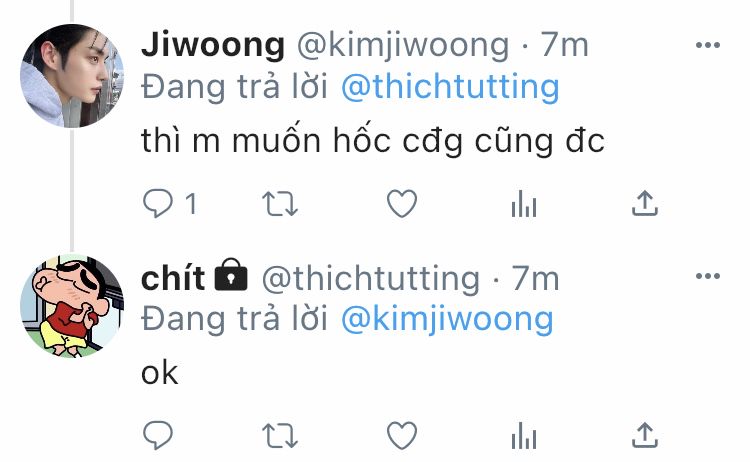Viewport: 750px width, 462px height.
Task: Open more options on Jiwoong's tweet
Action: click(x=708, y=45)
